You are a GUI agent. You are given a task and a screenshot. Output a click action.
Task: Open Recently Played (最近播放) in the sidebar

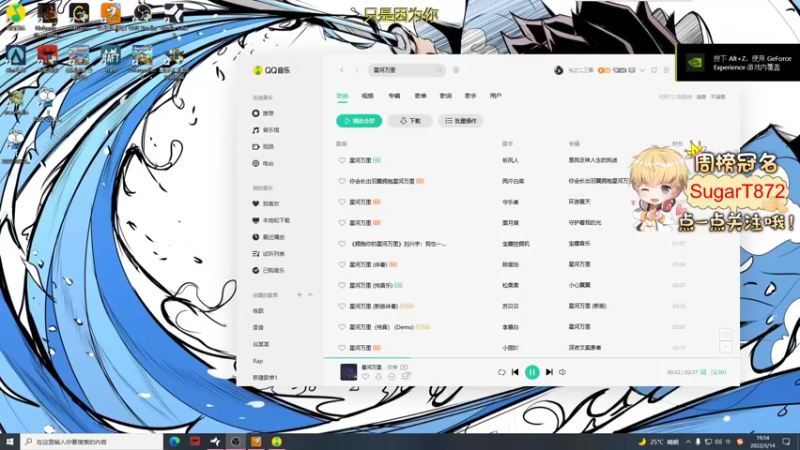pyautogui.click(x=268, y=237)
